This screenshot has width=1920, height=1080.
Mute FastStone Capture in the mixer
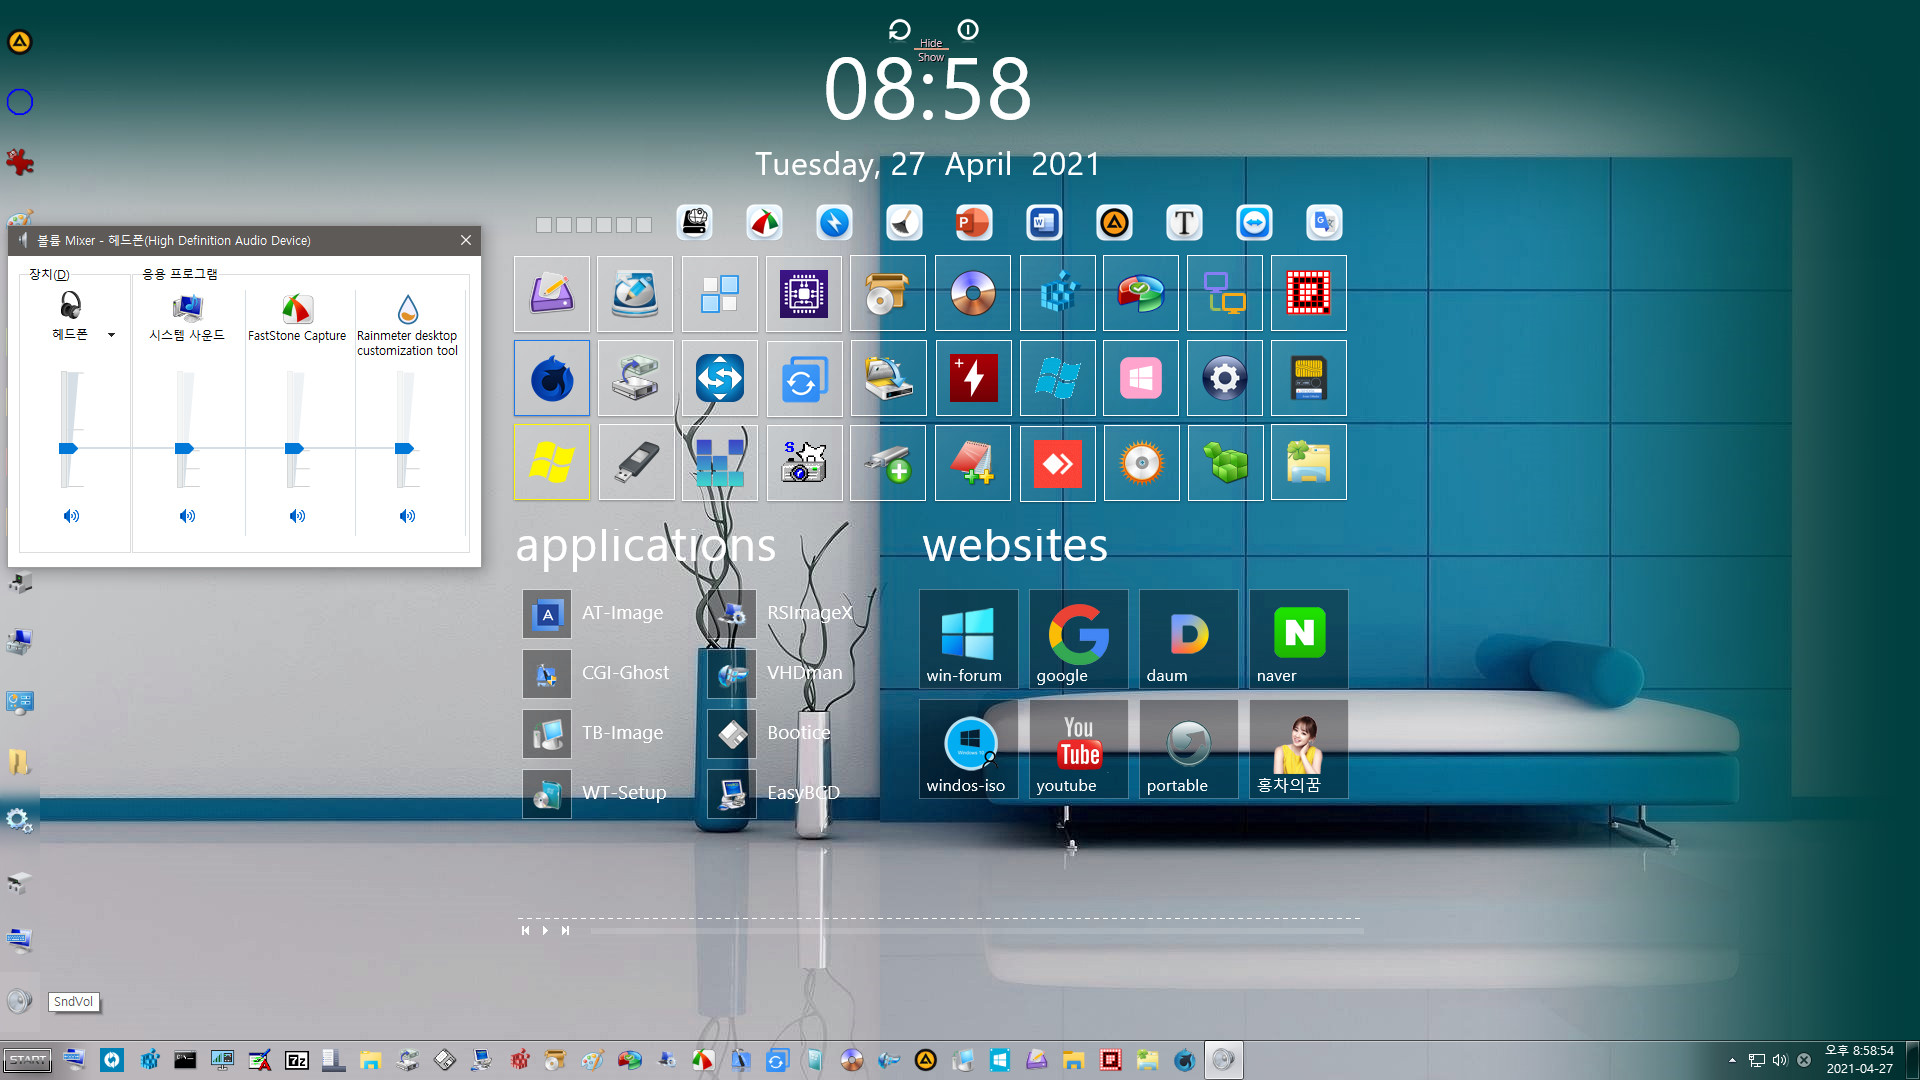click(297, 516)
